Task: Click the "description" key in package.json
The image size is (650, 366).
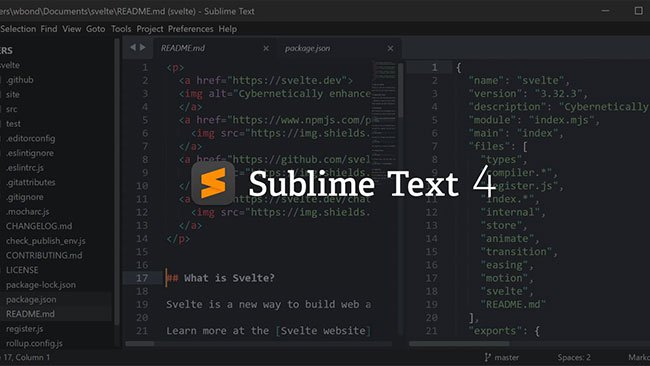Action: [x=507, y=107]
